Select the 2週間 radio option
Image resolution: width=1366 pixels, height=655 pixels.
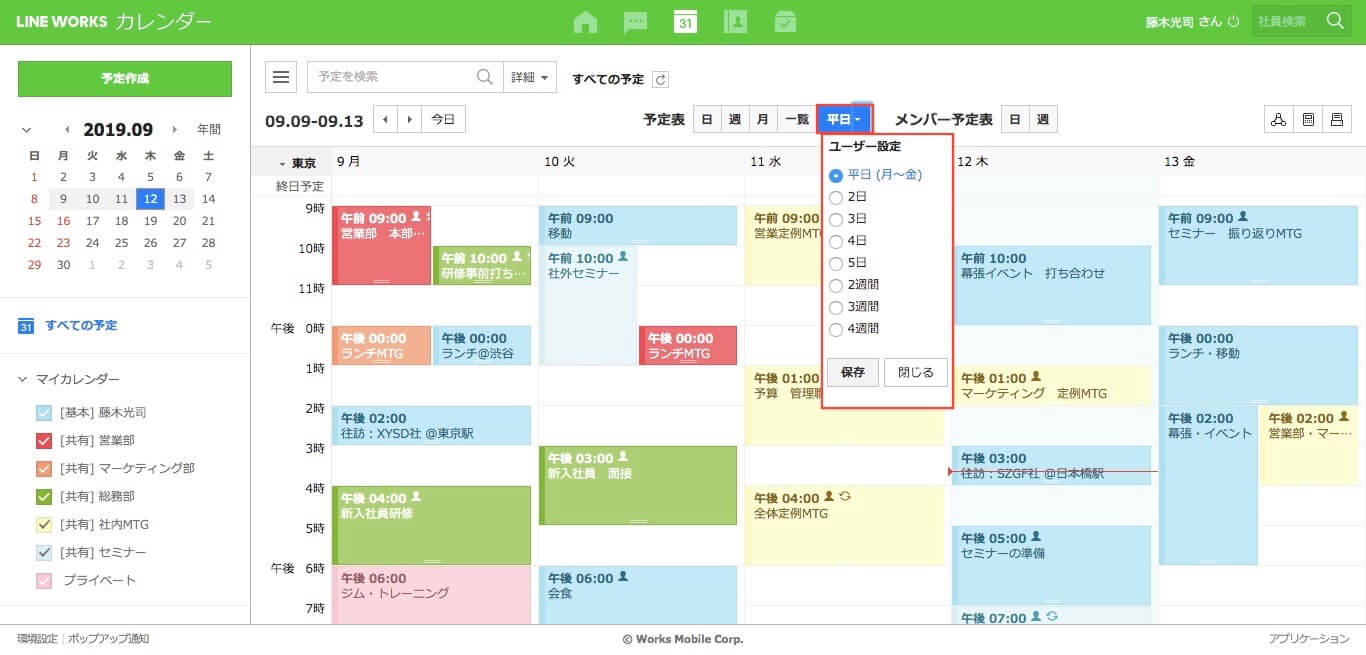pos(836,285)
